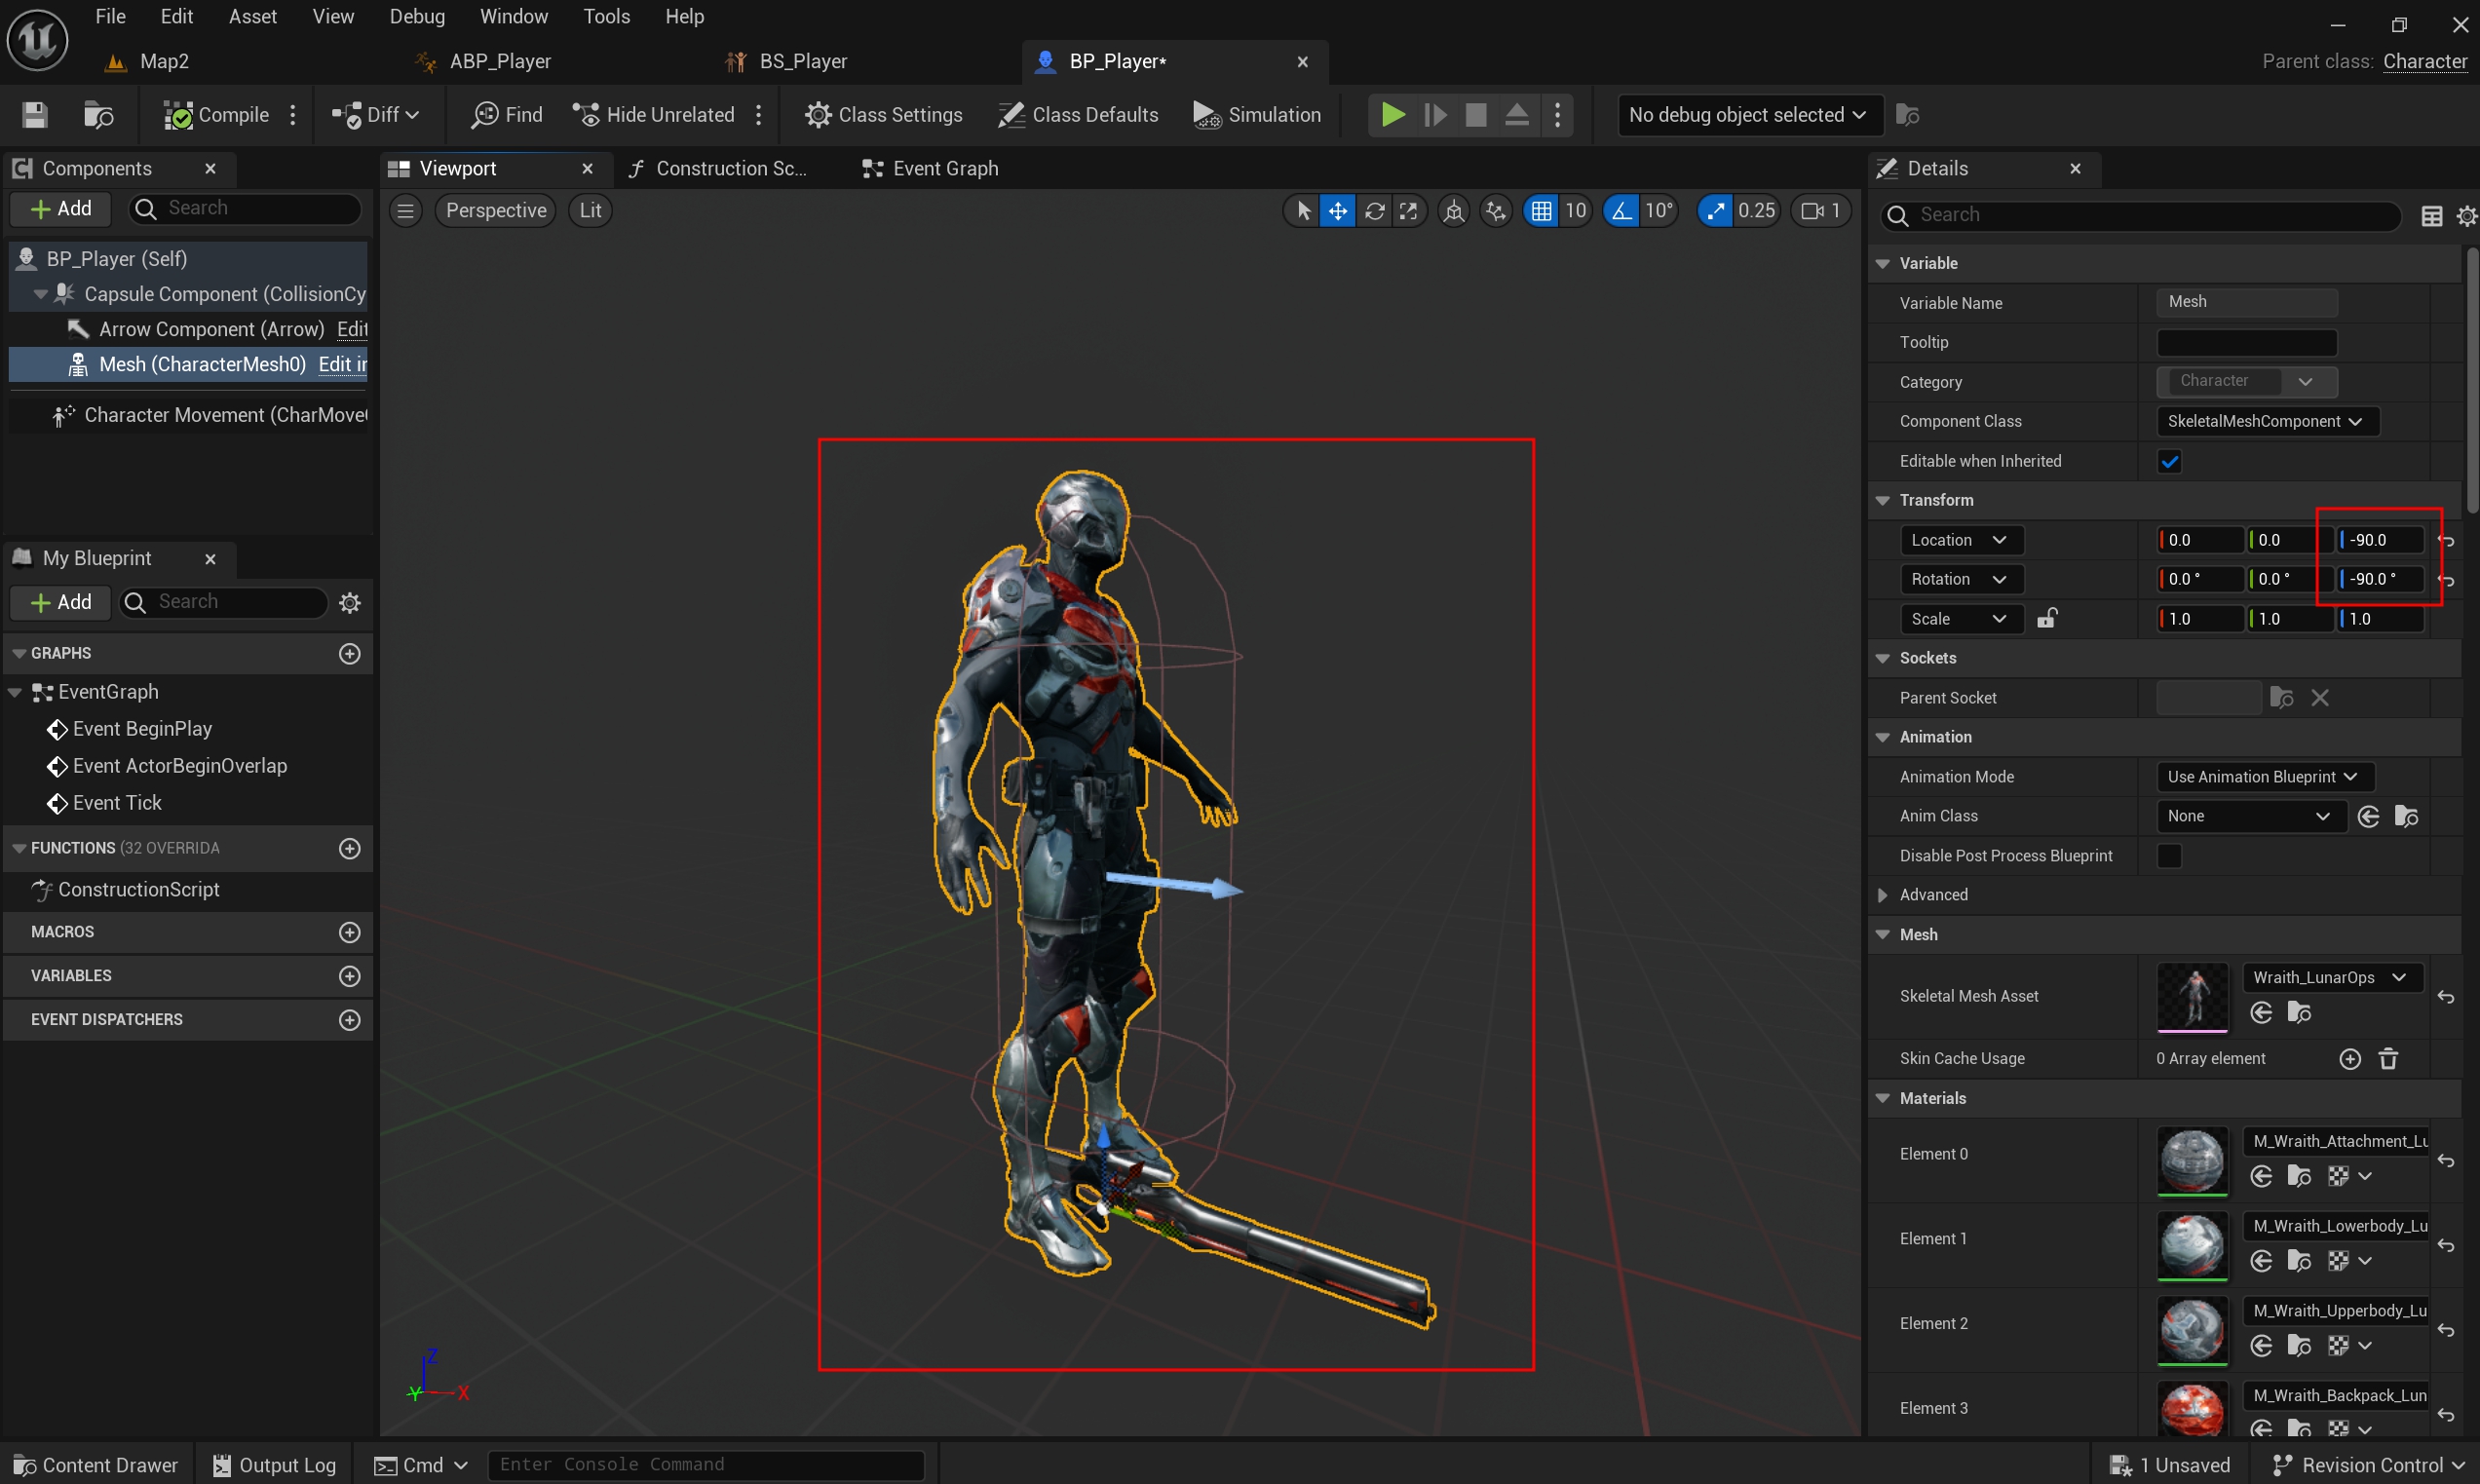Toggle Hide Unrelated nodes
This screenshot has height=1484, width=2480.
(x=653, y=115)
